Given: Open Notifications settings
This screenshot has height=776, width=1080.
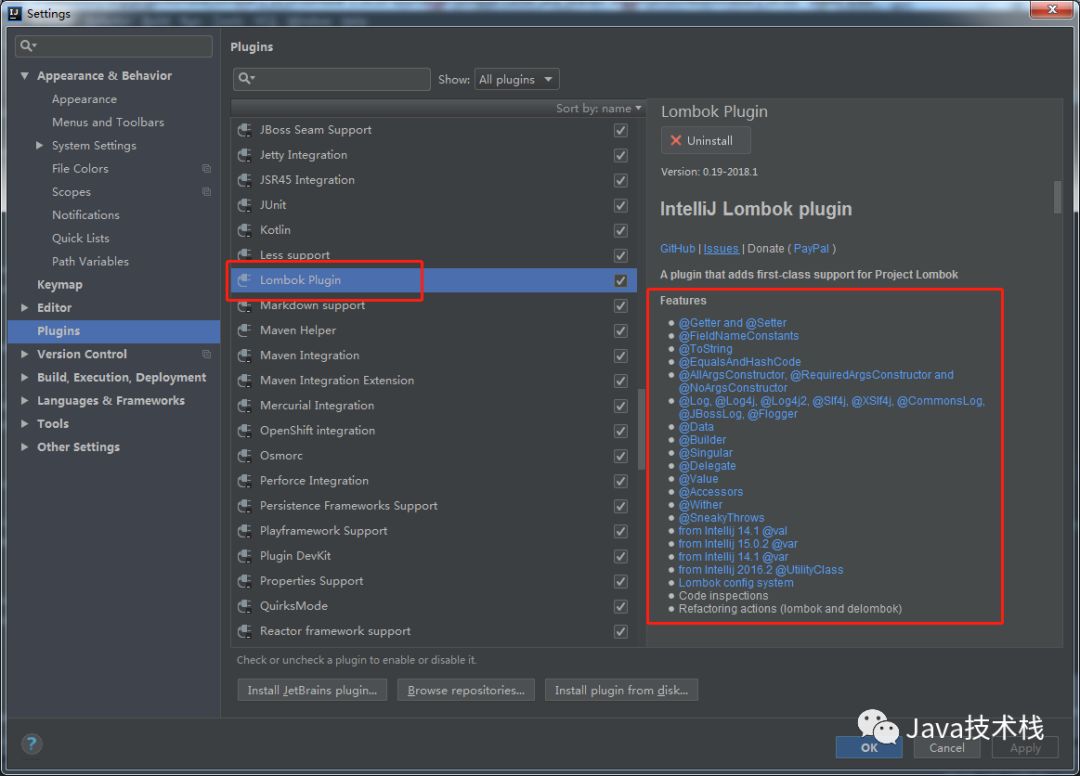Looking at the screenshot, I should 85,215.
